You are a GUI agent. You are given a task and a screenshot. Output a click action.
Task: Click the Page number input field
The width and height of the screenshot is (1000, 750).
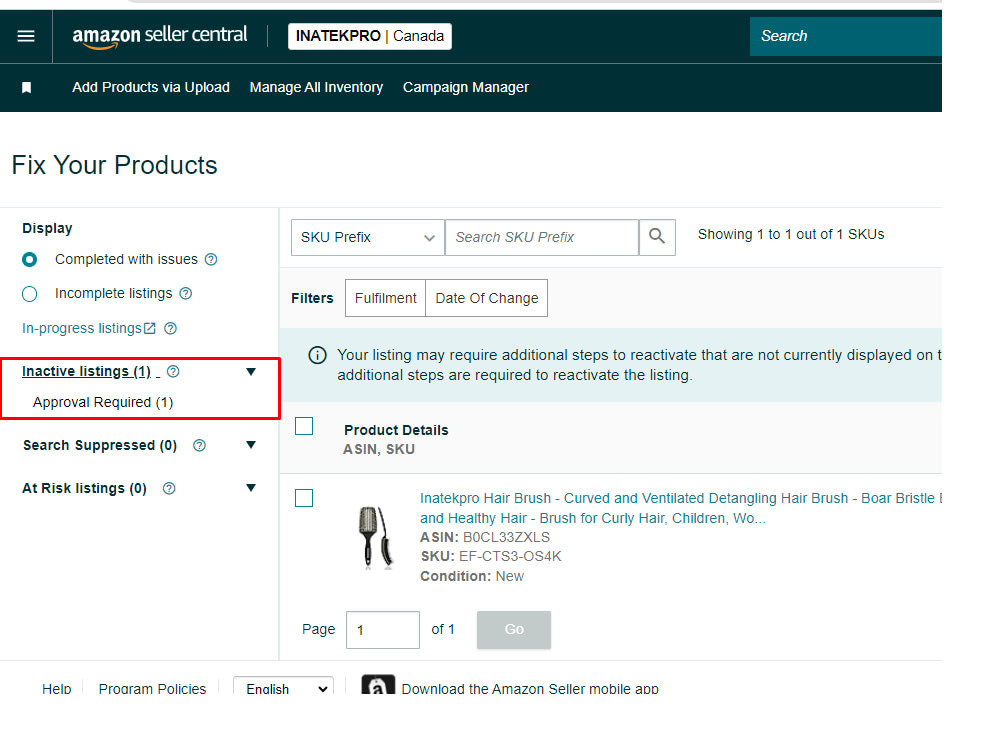click(383, 630)
